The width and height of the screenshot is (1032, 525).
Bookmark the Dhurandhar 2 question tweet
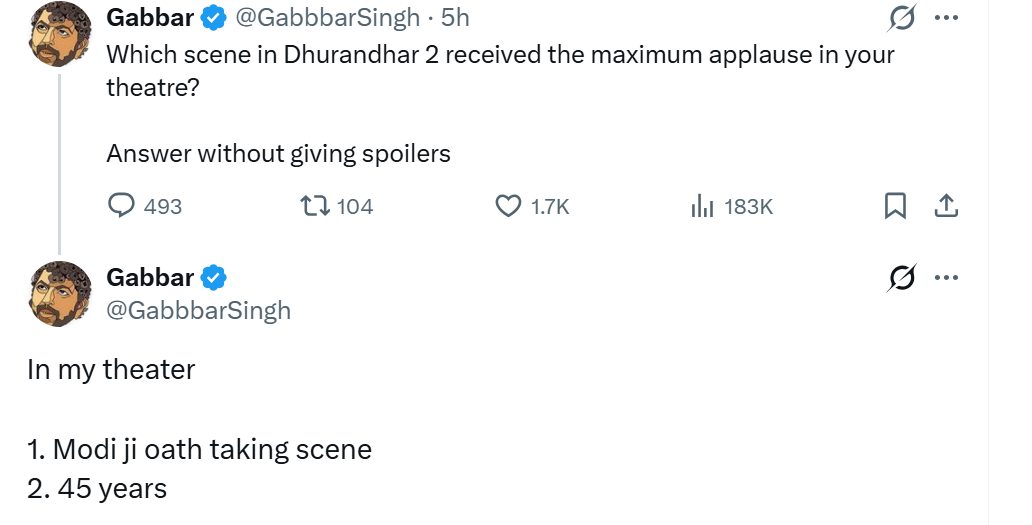coord(896,206)
